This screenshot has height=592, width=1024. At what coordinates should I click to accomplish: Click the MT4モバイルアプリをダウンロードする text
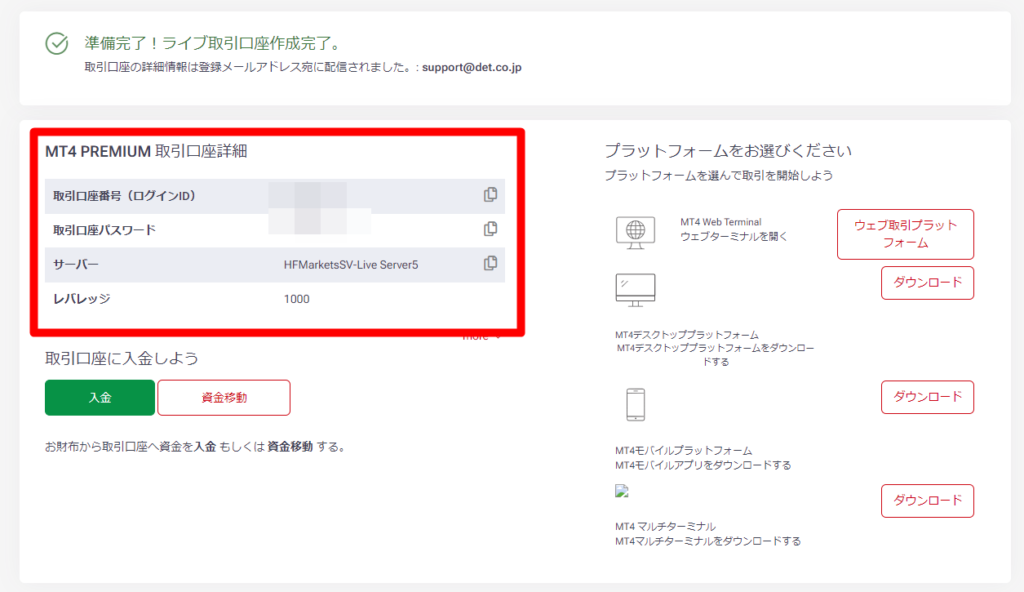(703, 465)
